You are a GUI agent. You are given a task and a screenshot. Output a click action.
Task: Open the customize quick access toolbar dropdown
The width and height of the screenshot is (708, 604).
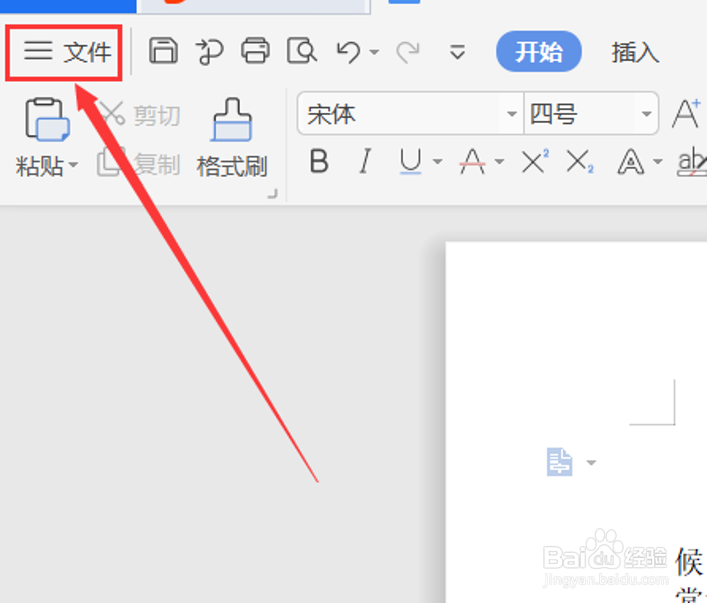457,52
